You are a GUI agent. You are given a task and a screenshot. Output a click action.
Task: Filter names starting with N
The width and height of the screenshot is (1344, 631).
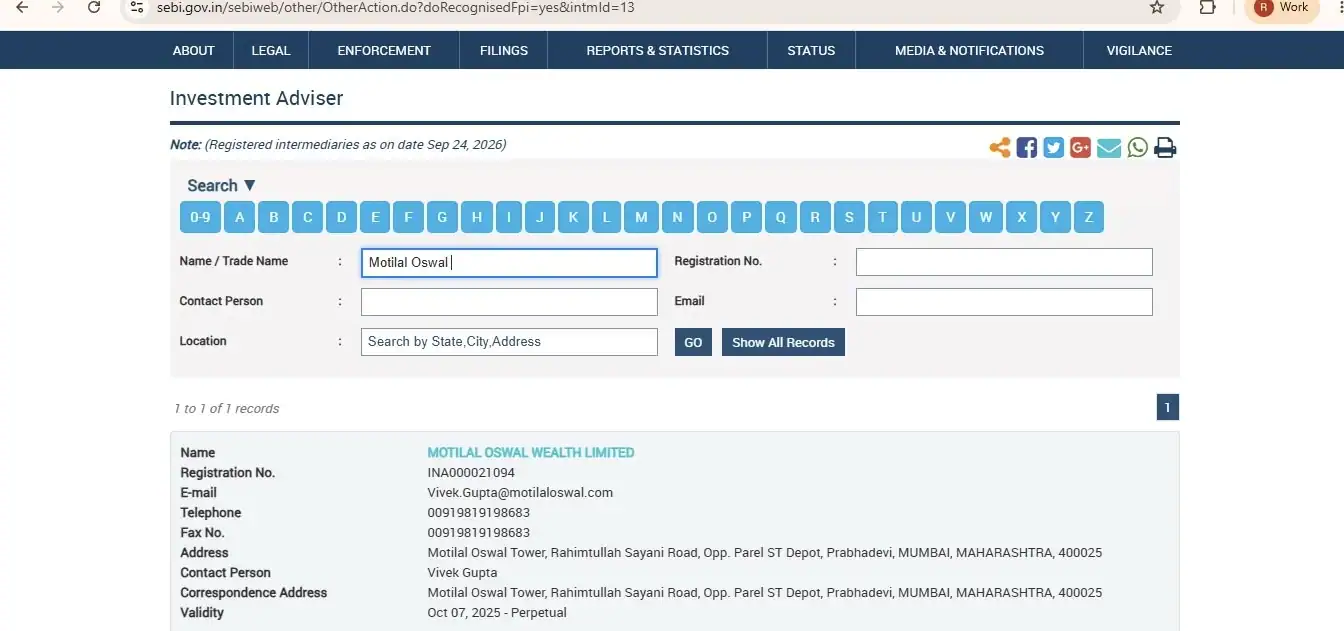pyautogui.click(x=677, y=217)
